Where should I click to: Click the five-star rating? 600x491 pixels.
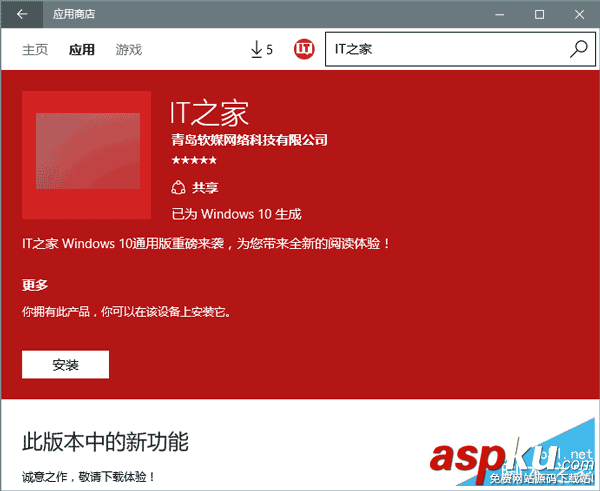click(x=194, y=160)
